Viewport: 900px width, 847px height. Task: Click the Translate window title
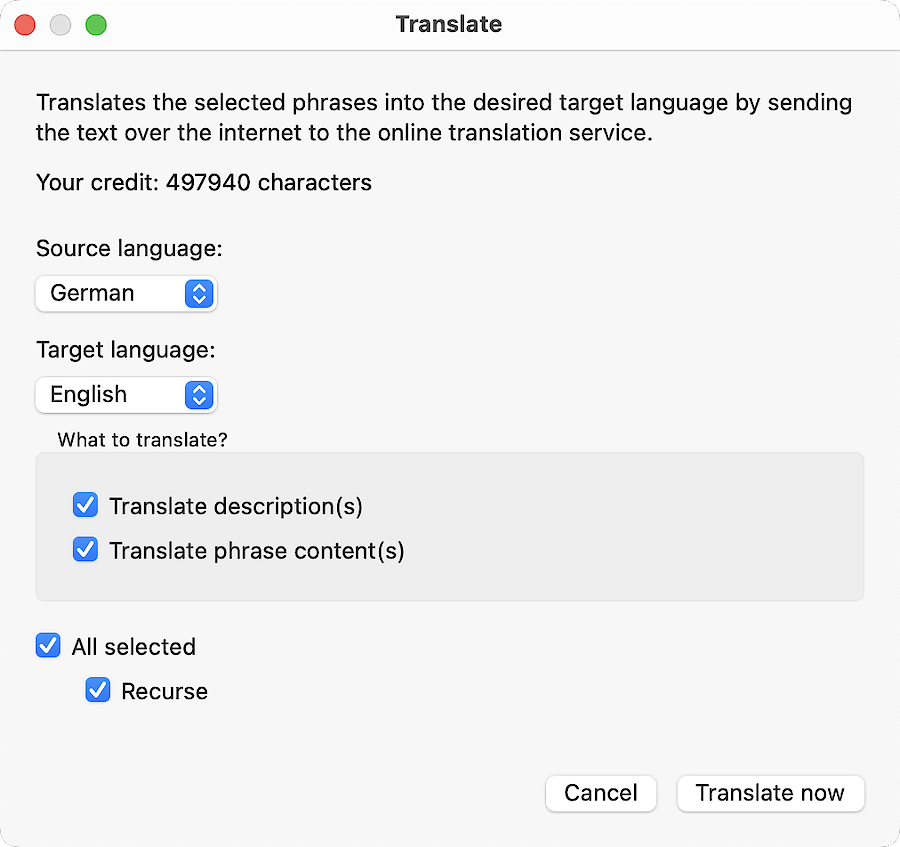(449, 24)
